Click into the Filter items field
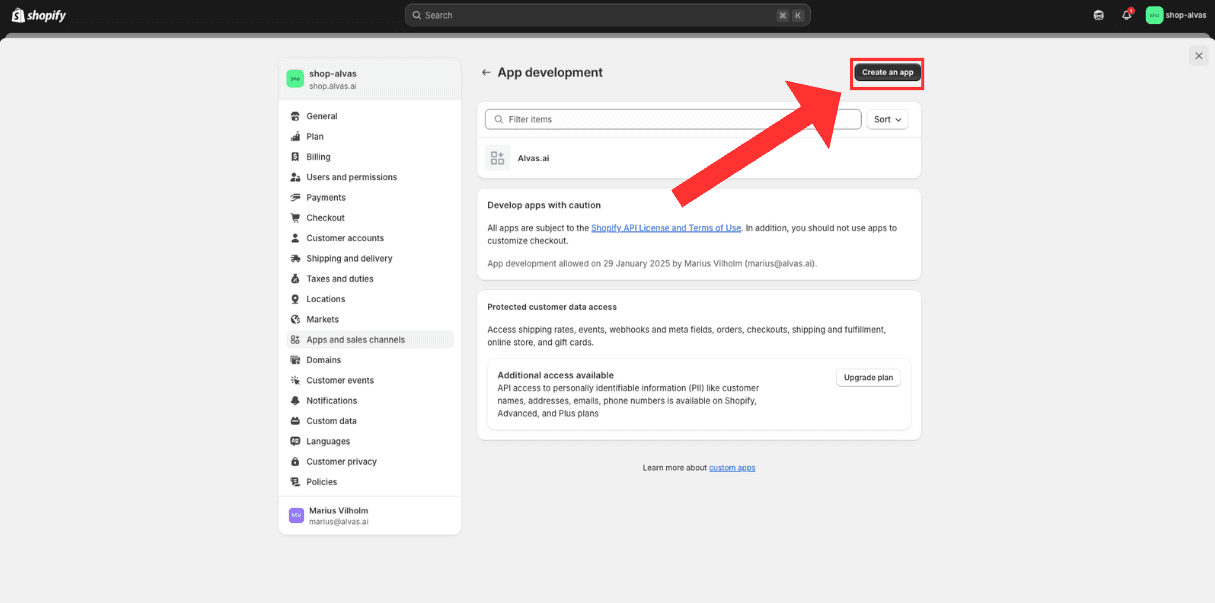The width and height of the screenshot is (1215, 603). (x=673, y=119)
